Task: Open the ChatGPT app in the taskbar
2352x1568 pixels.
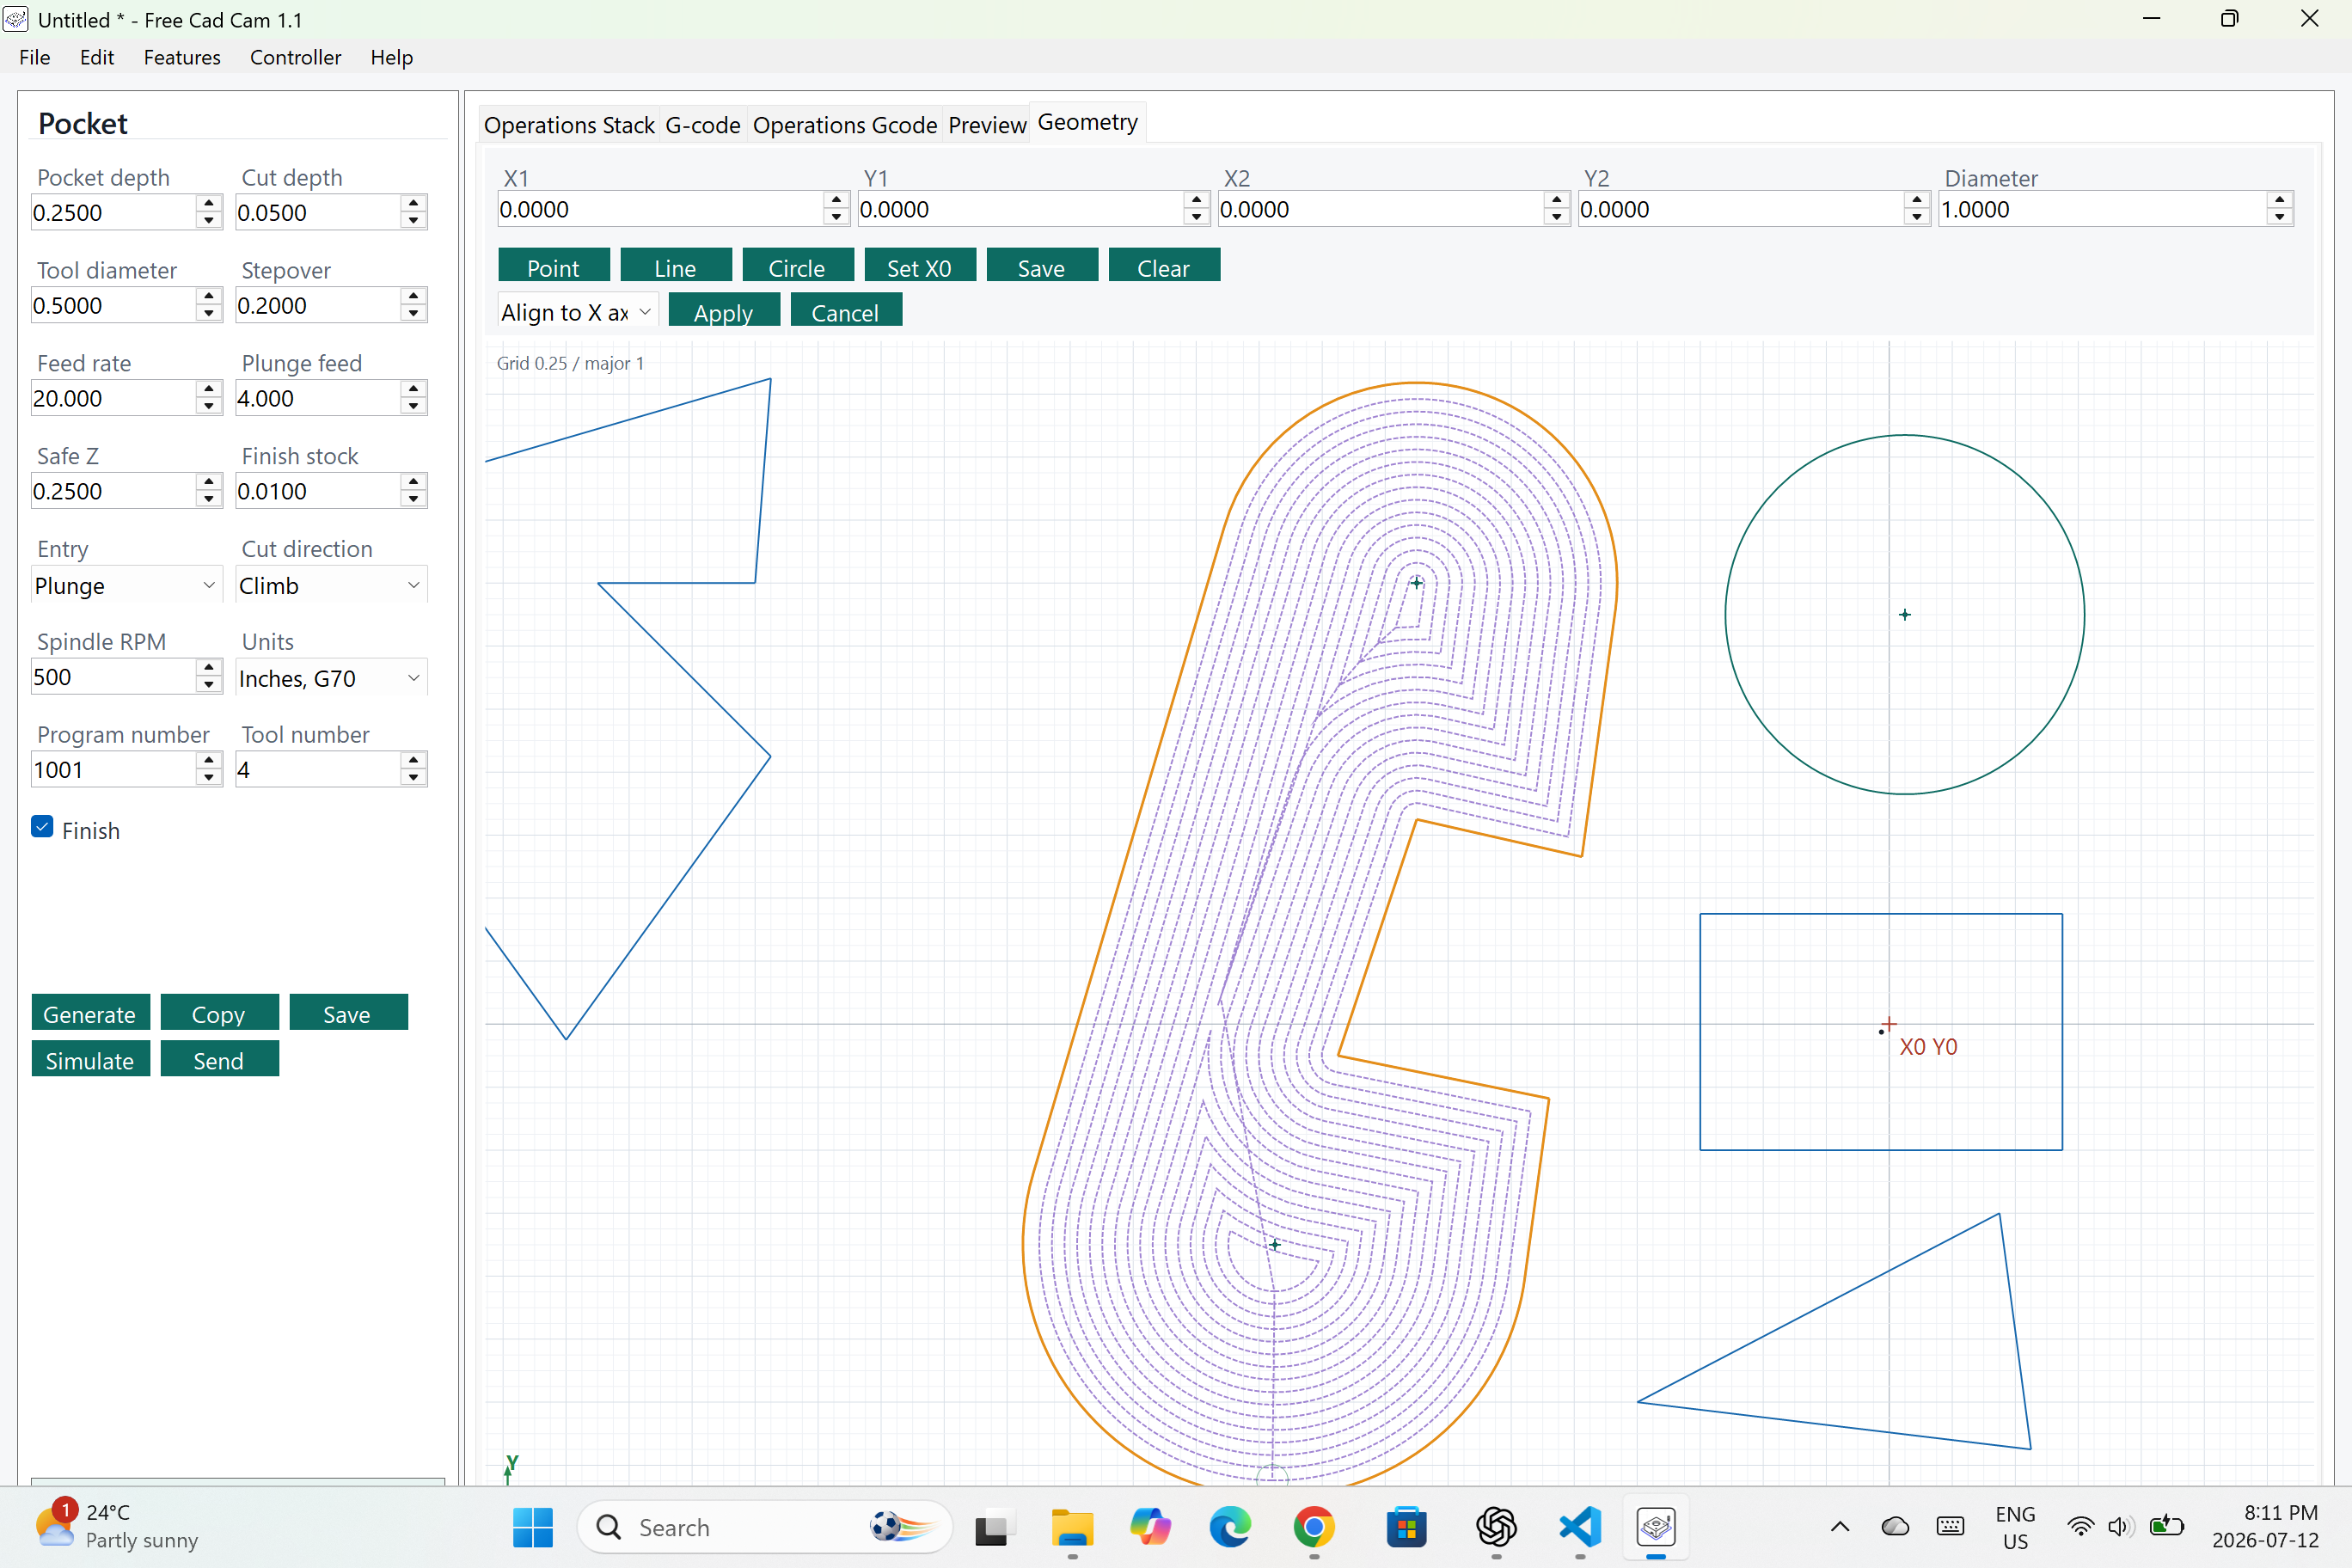Action: [1496, 1527]
